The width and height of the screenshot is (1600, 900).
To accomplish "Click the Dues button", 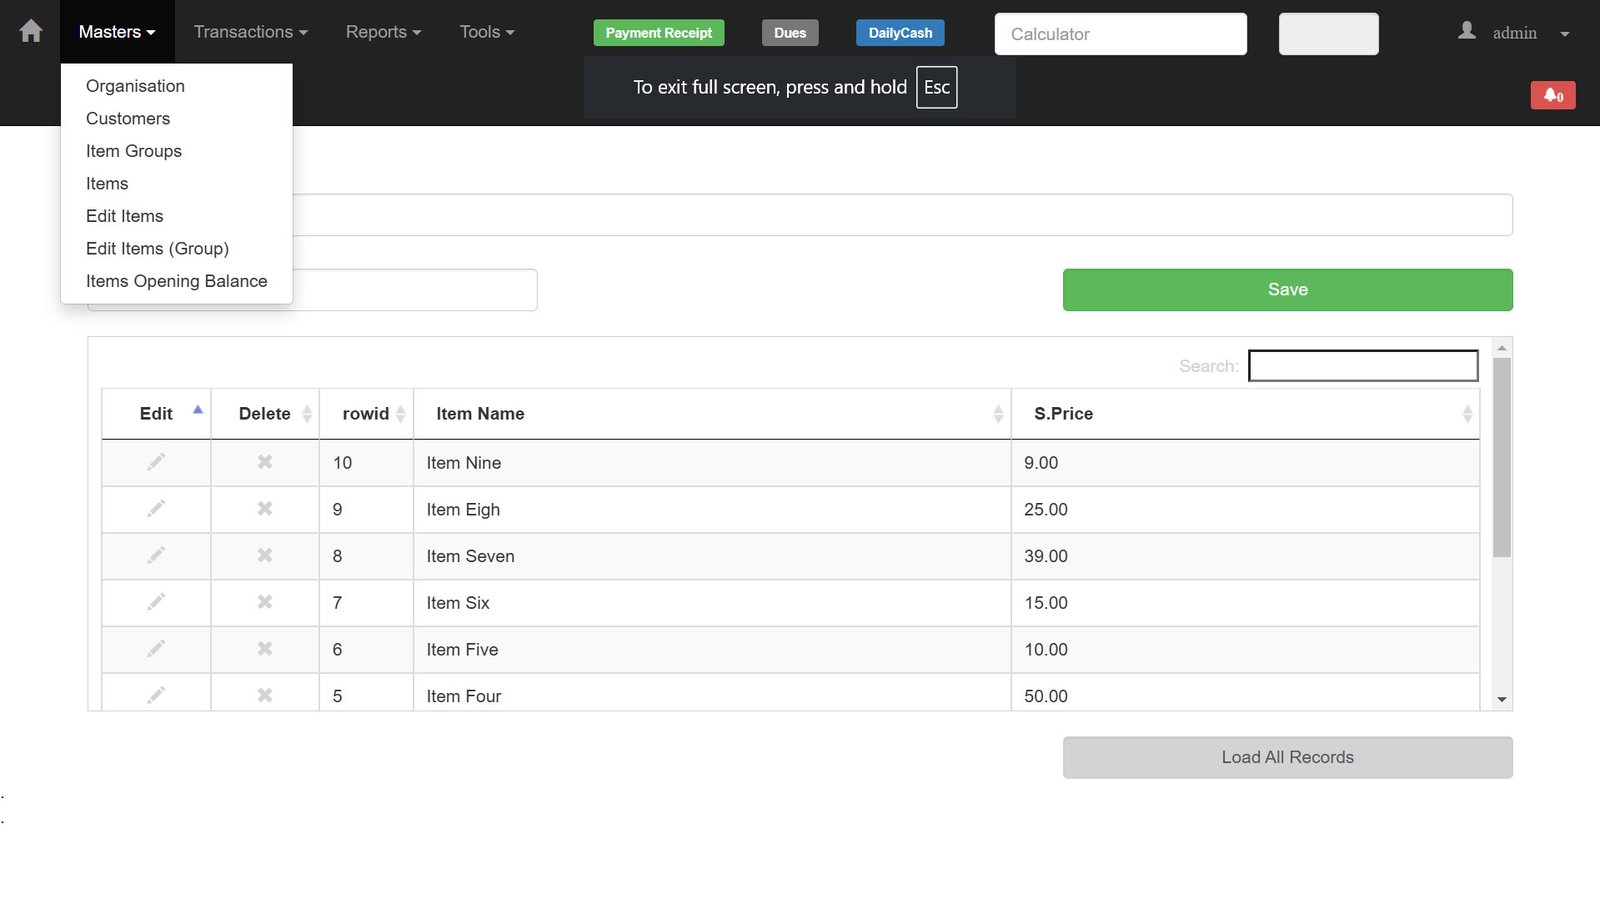I will [790, 33].
